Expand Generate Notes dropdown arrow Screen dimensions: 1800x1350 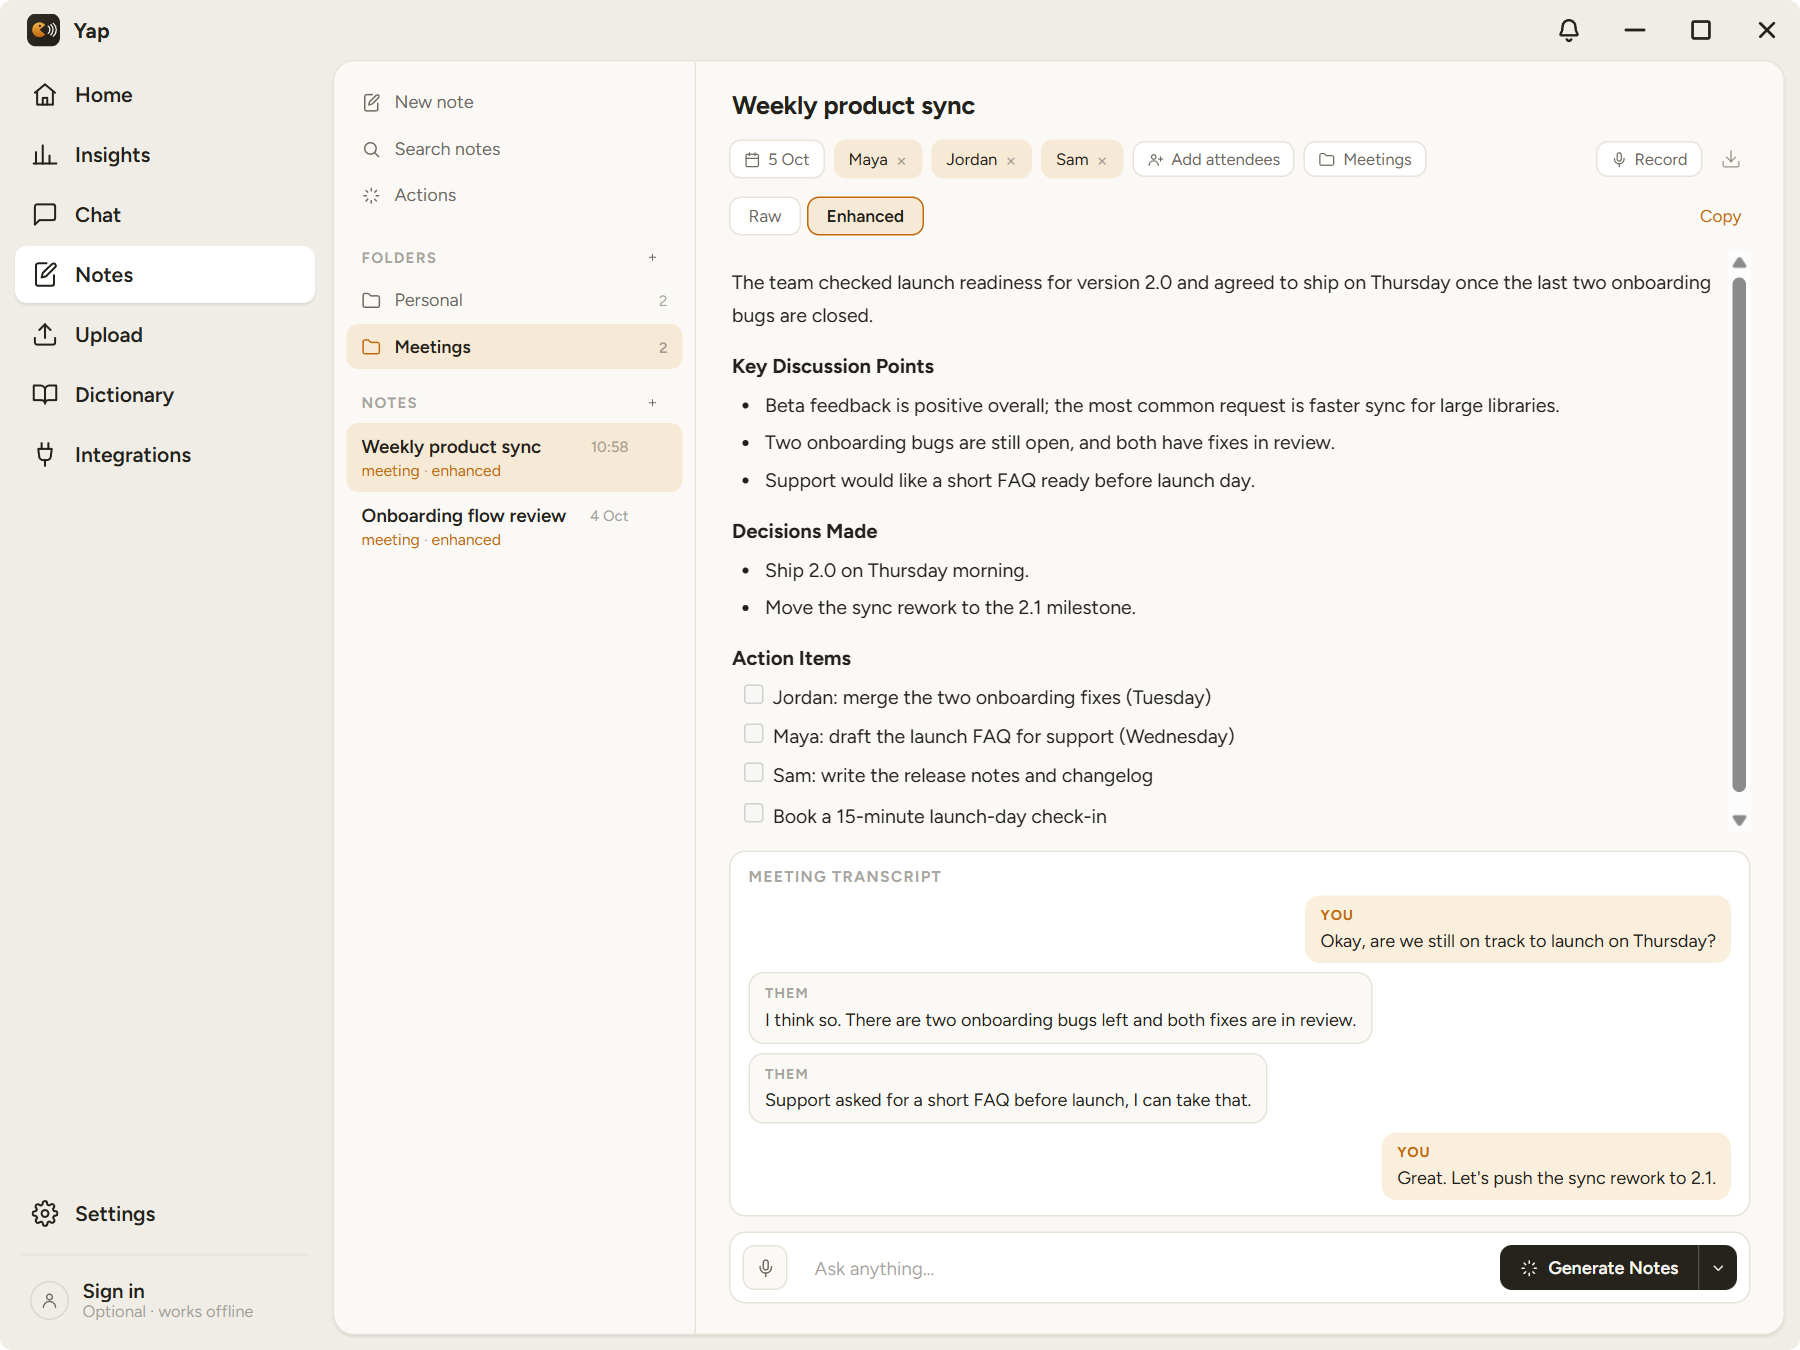(1718, 1268)
